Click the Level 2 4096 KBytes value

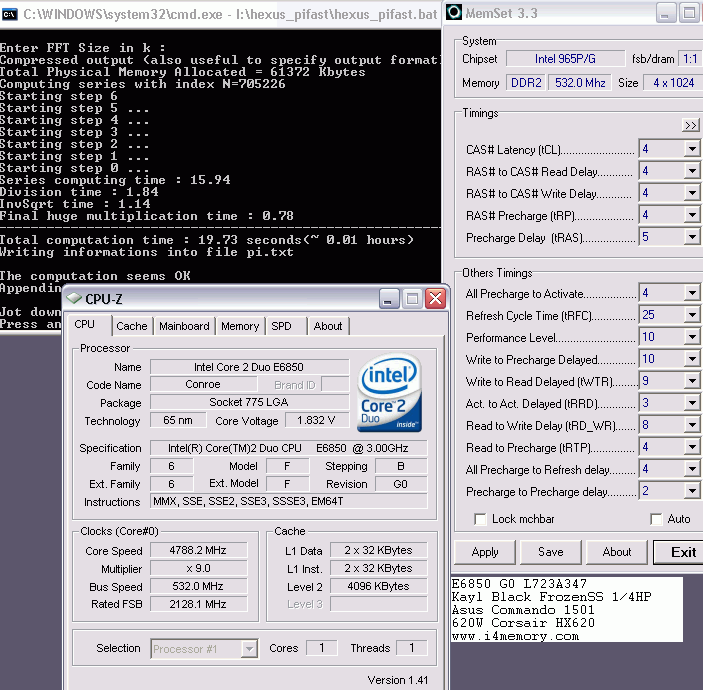(x=378, y=586)
